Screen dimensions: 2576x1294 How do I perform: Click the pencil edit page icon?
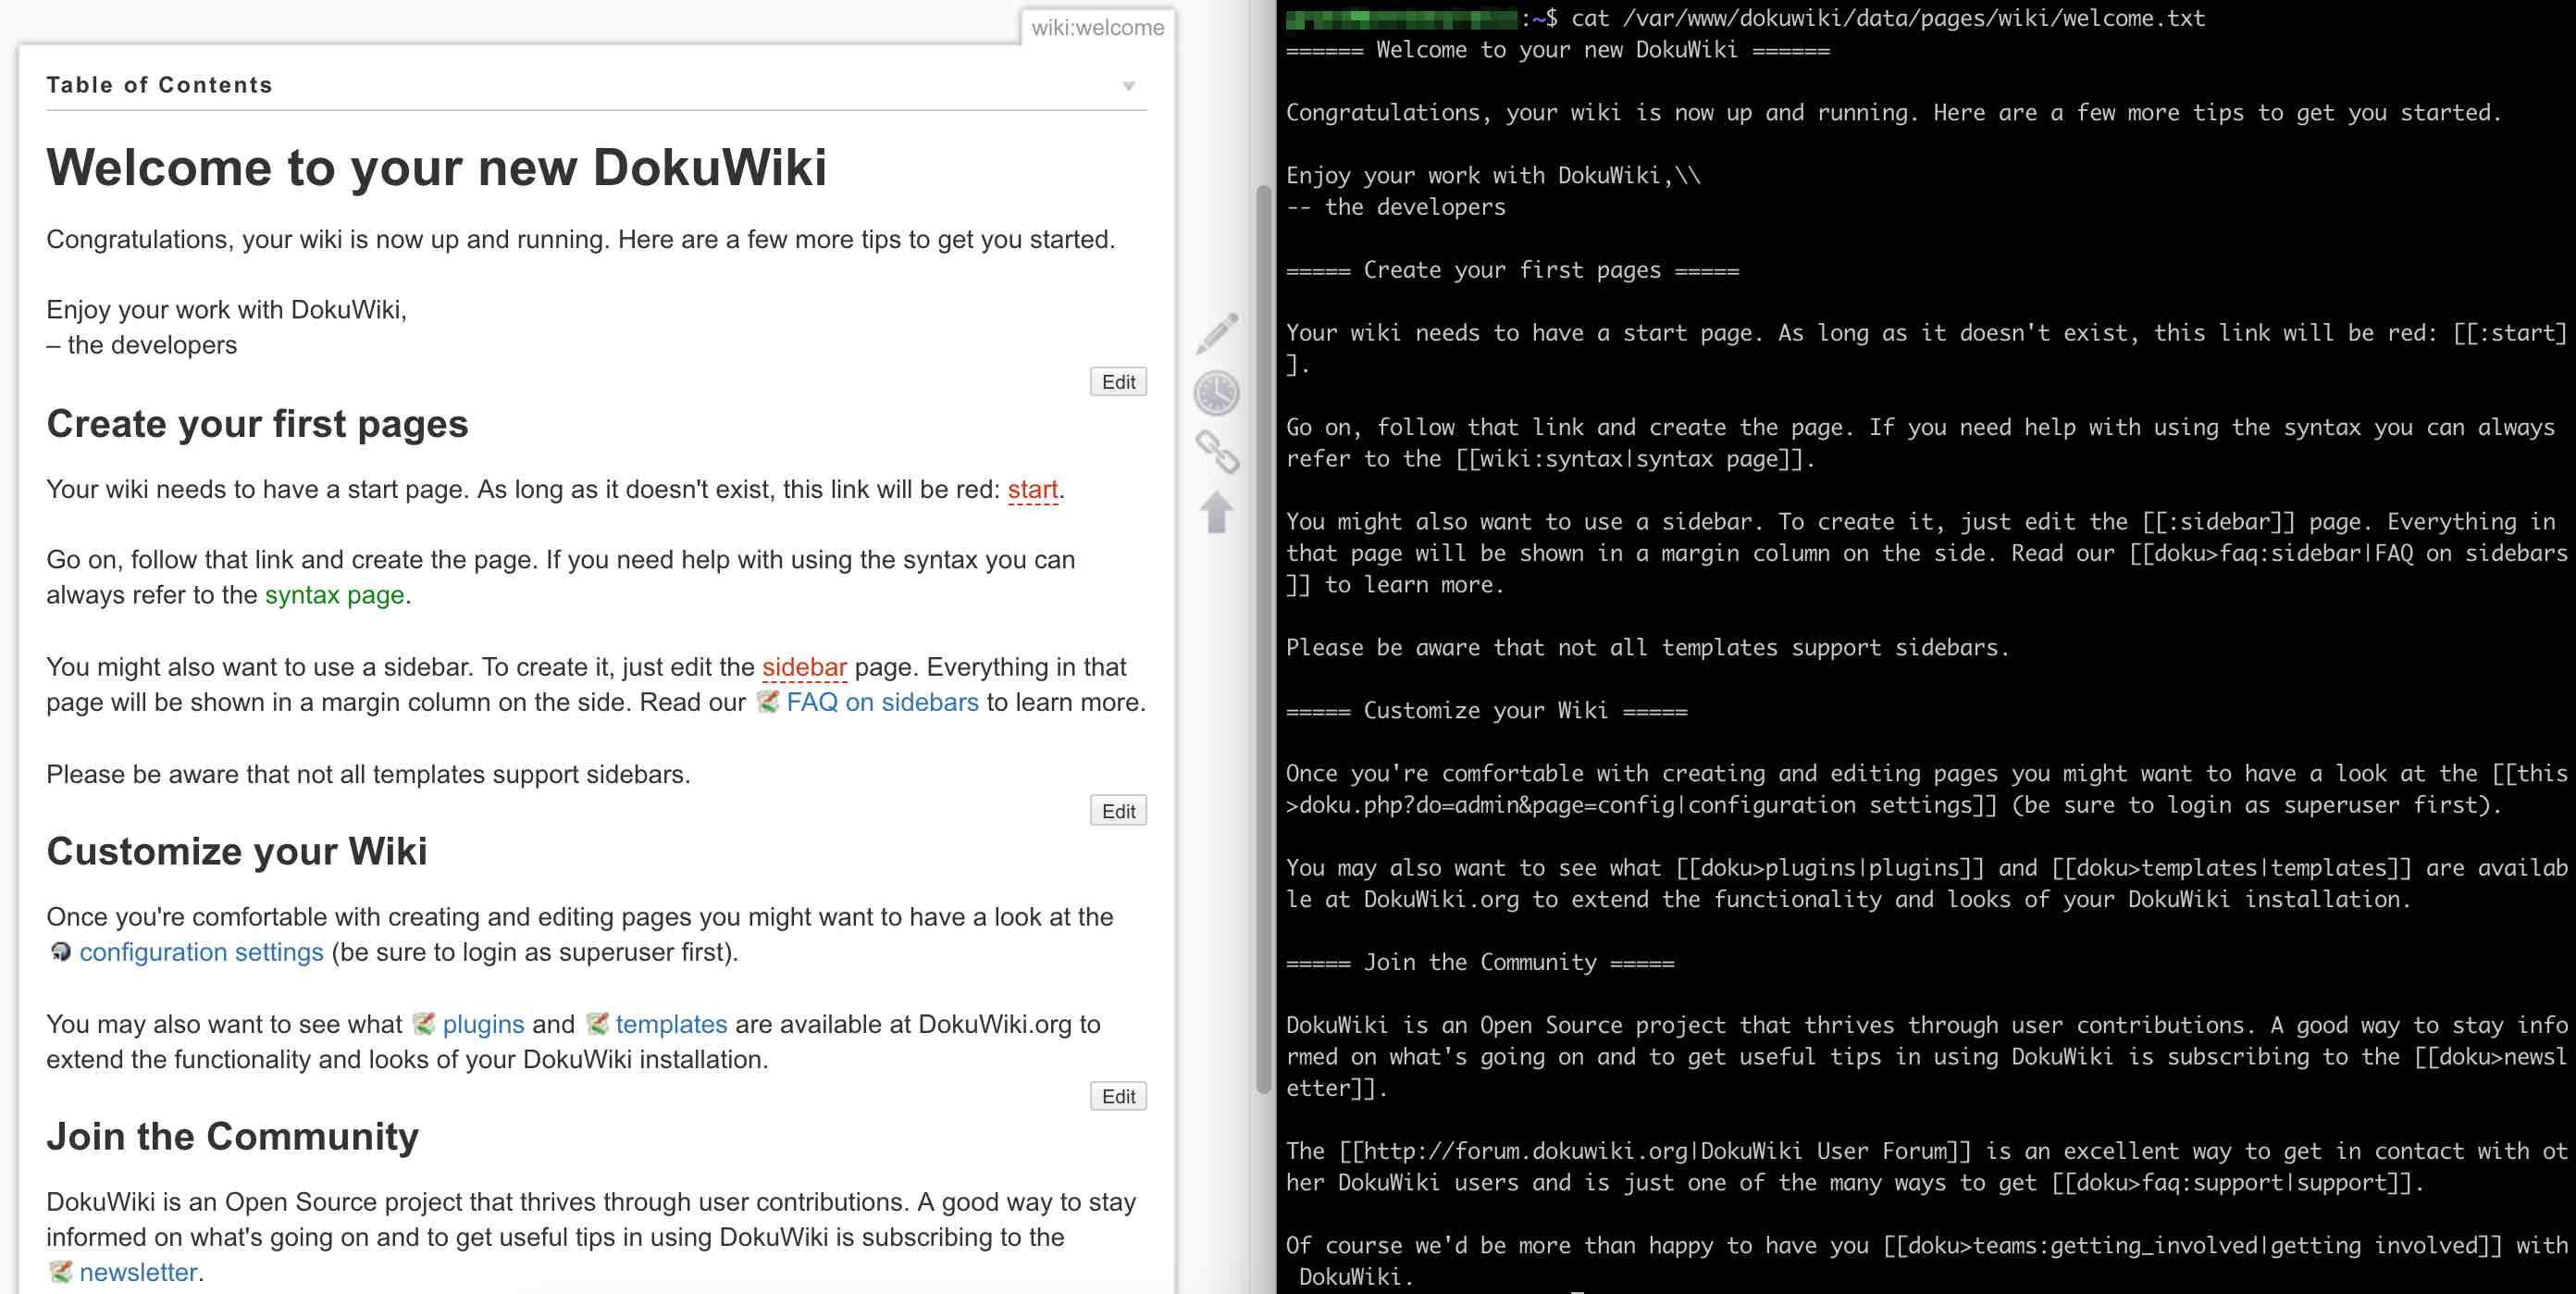1216,333
